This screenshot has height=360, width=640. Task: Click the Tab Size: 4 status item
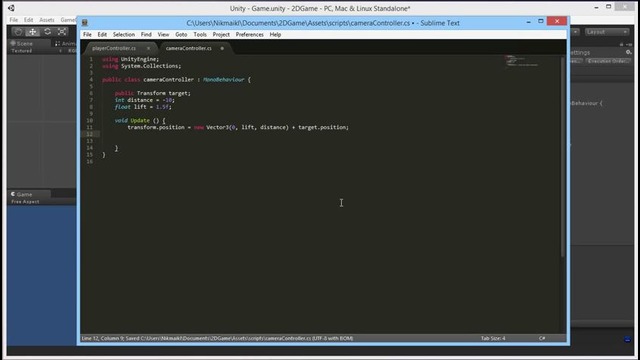pos(493,338)
